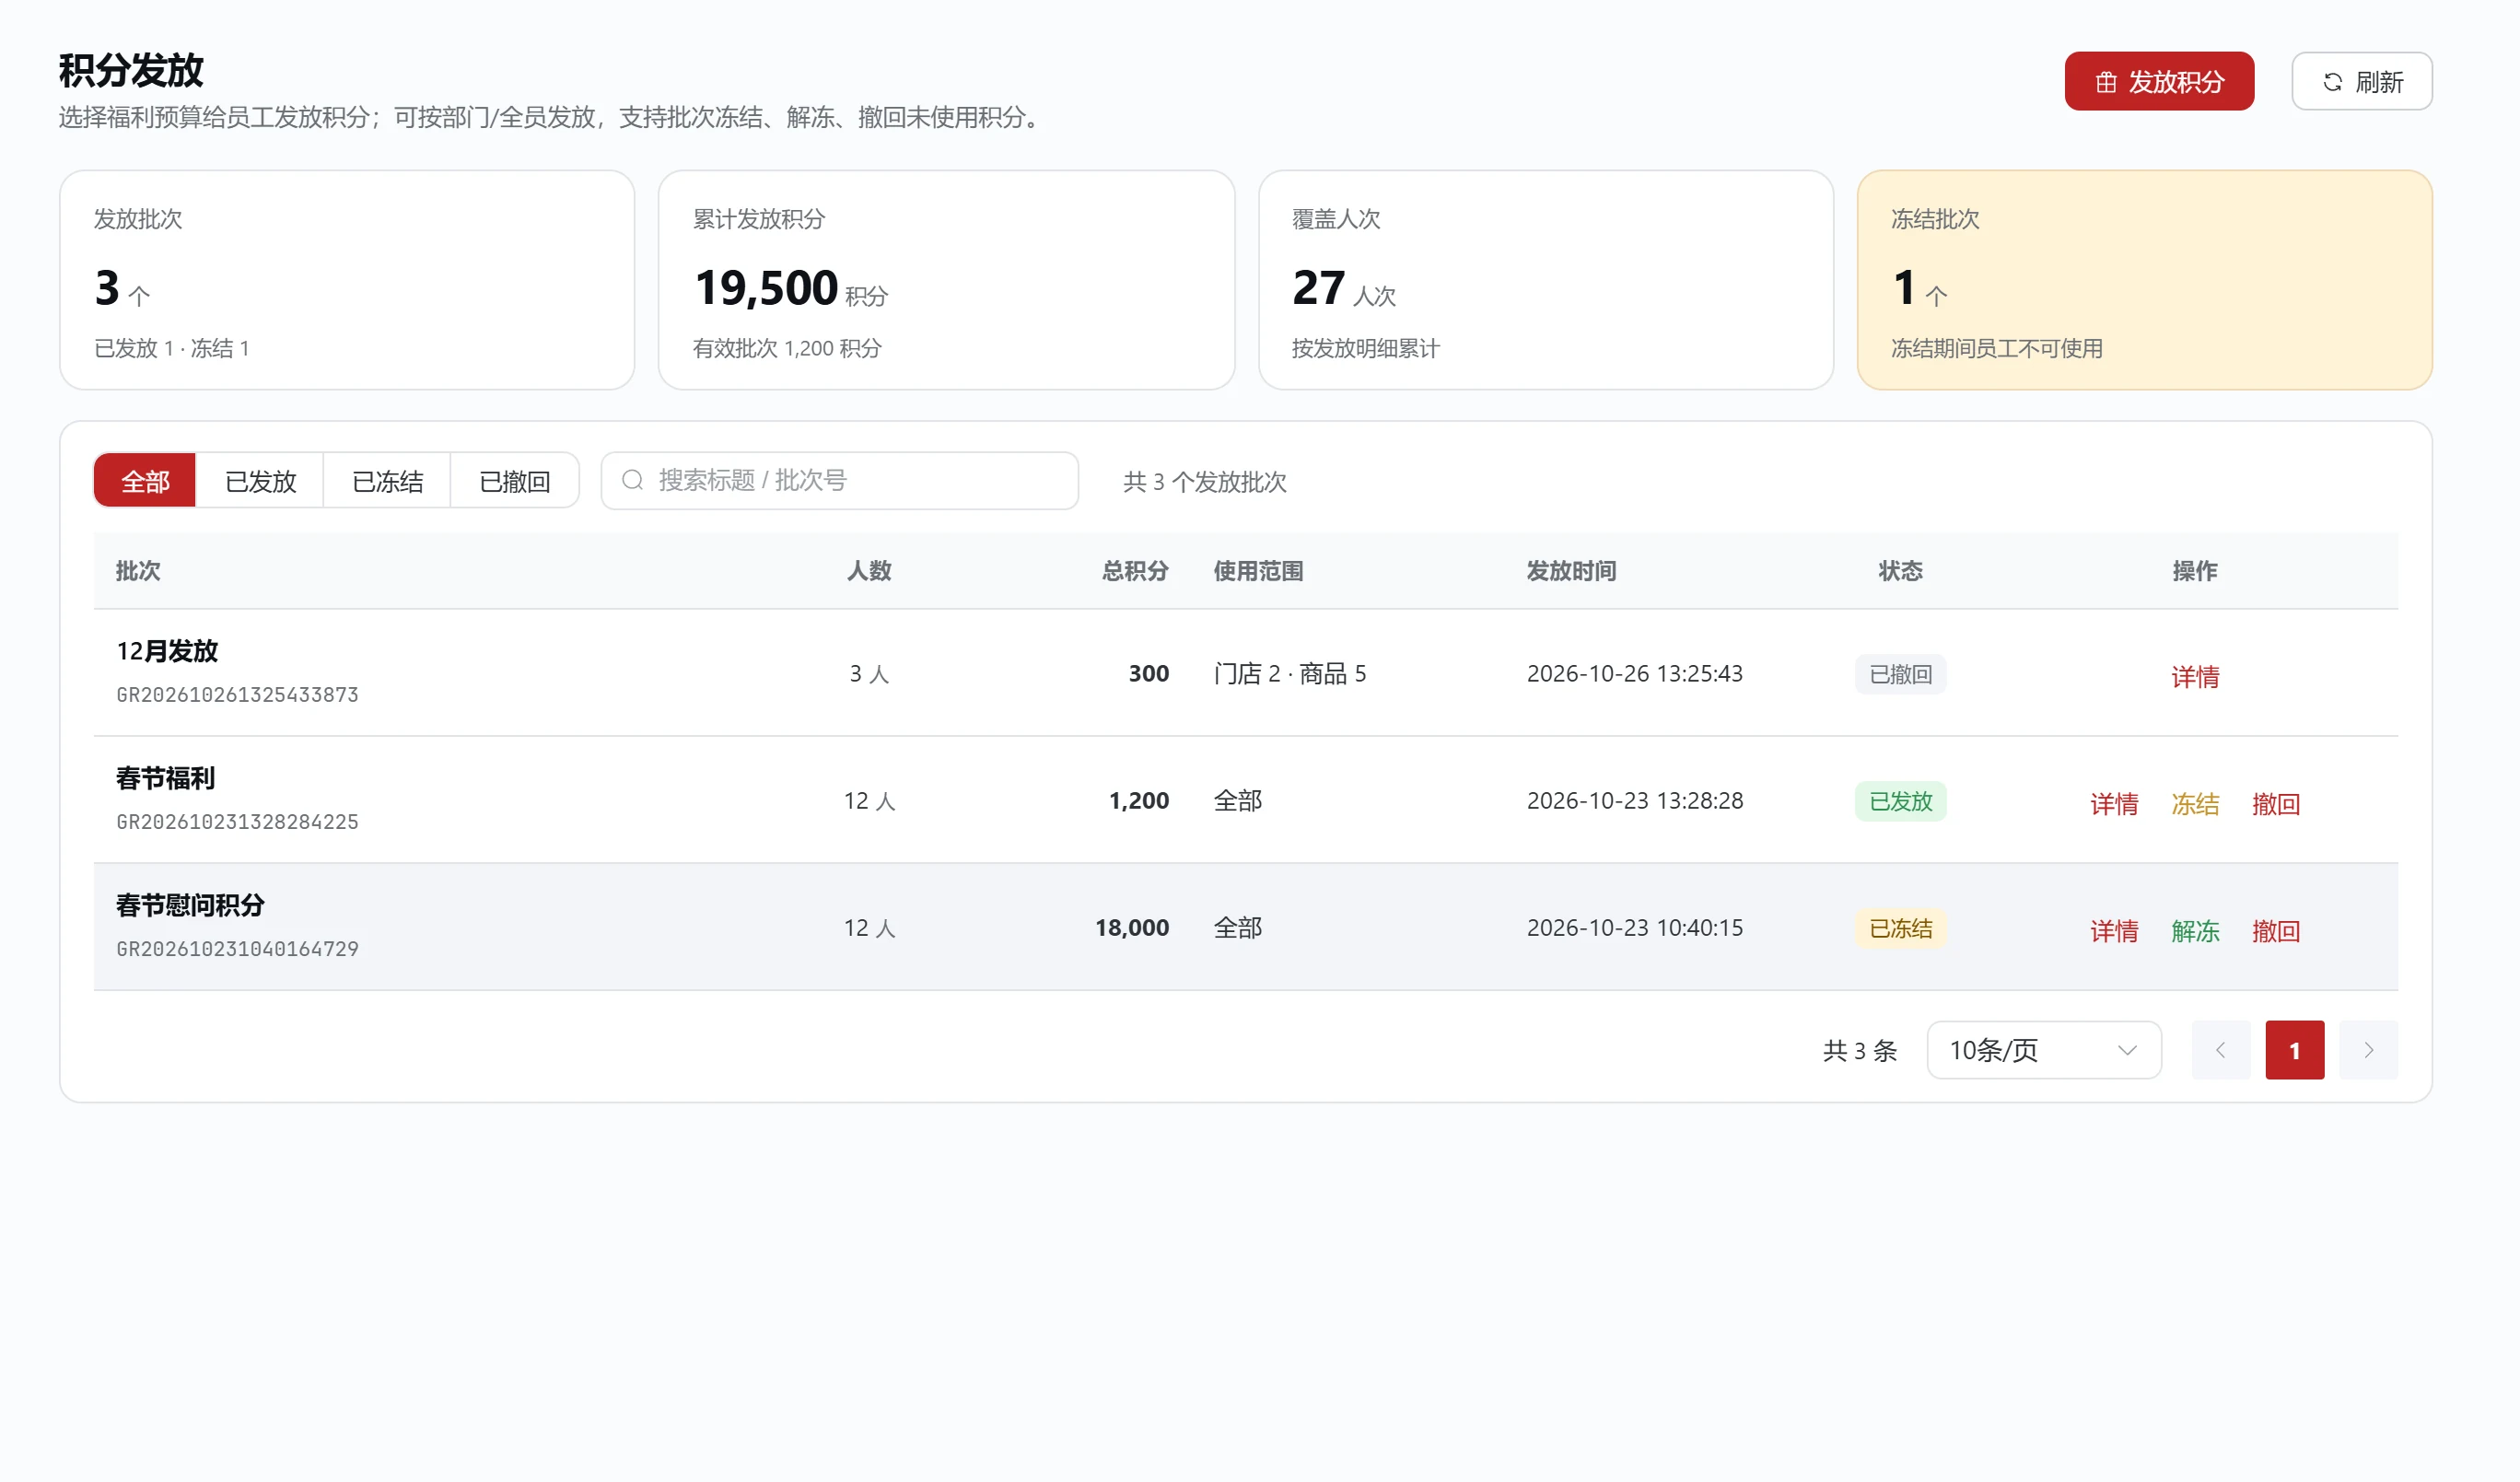Click batch number GR202610231328284225
This screenshot has height=1482, width=2520.
coord(237,822)
